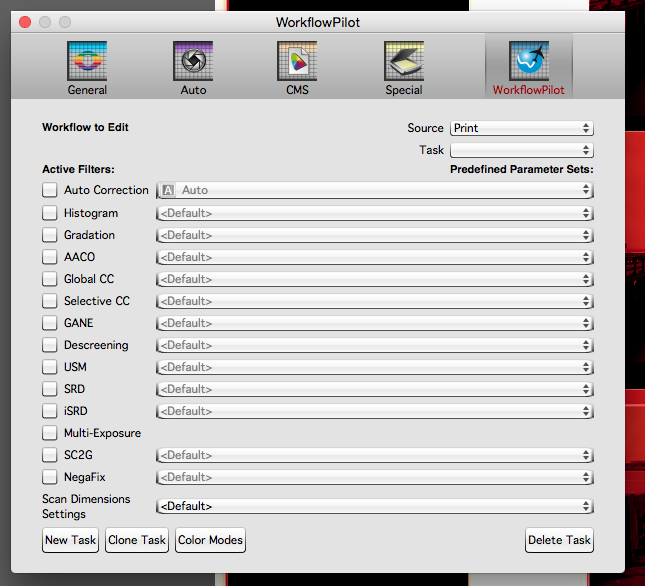Click the 'A' icon in Auto Correction dropdown
Image resolution: width=645 pixels, height=586 pixels.
tap(168, 190)
